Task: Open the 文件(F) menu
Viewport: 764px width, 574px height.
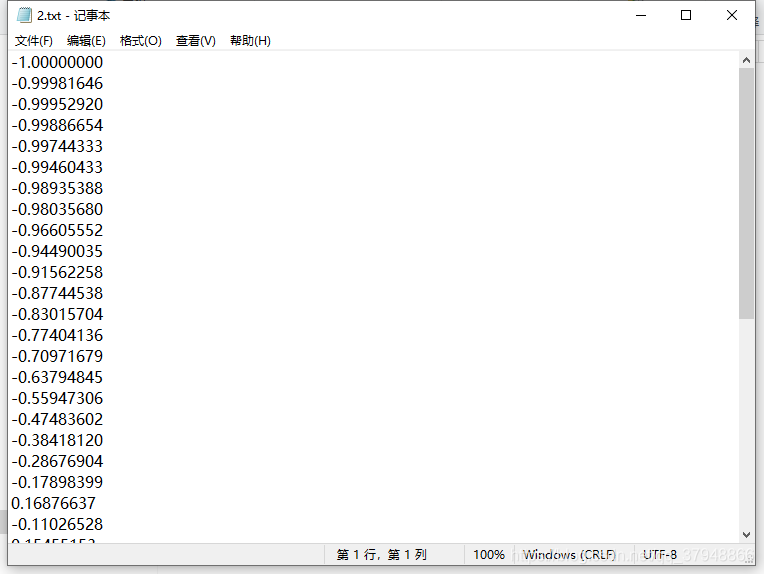Action: (x=34, y=41)
